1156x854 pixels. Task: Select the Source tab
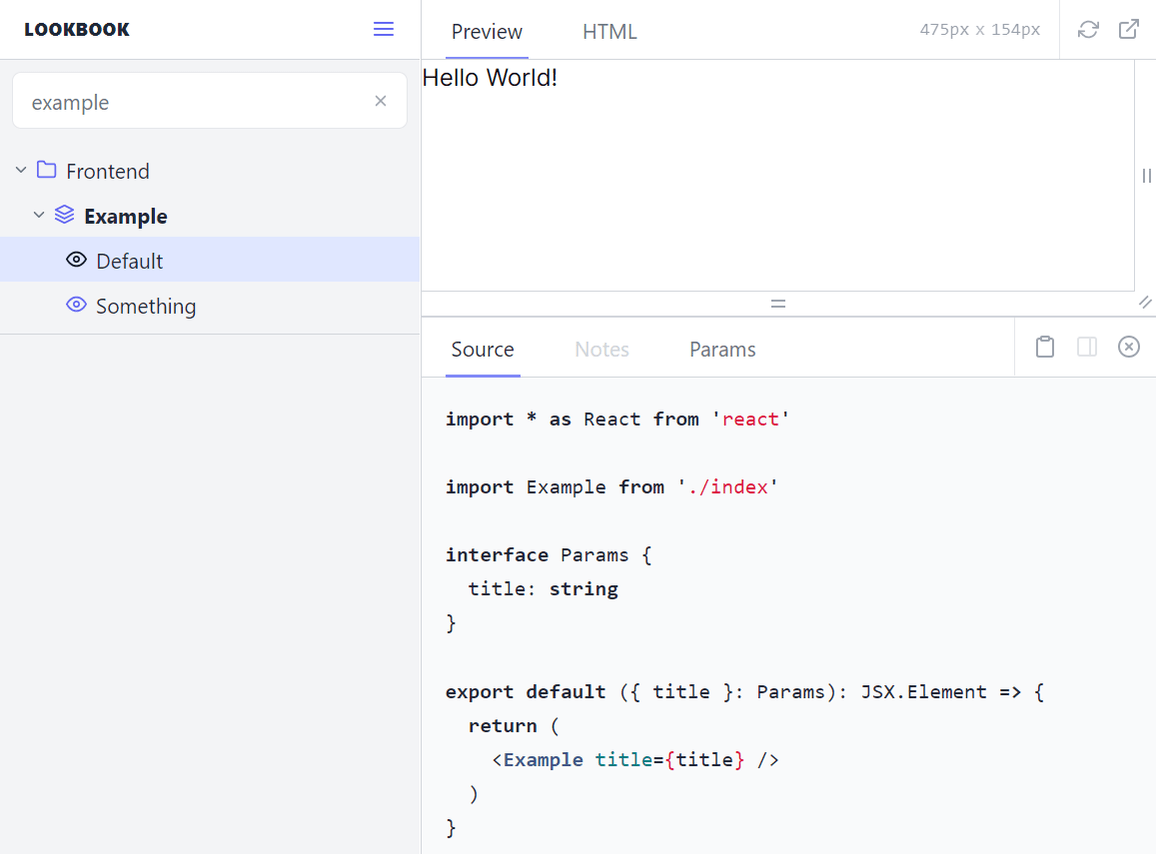point(482,349)
